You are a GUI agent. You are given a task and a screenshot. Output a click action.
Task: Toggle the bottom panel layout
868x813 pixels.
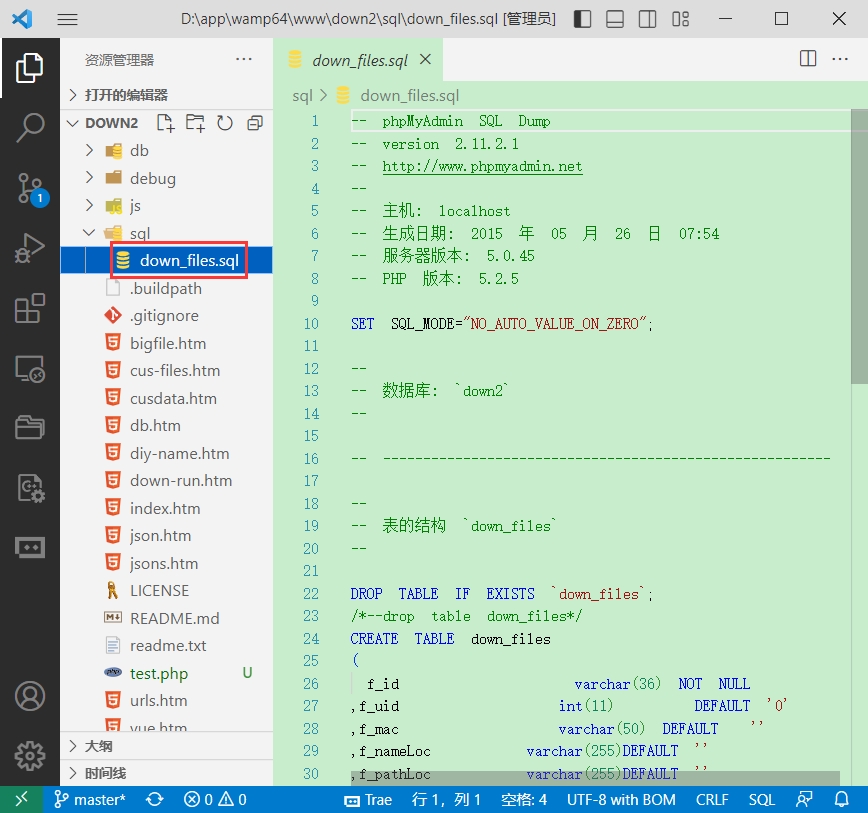tap(615, 19)
